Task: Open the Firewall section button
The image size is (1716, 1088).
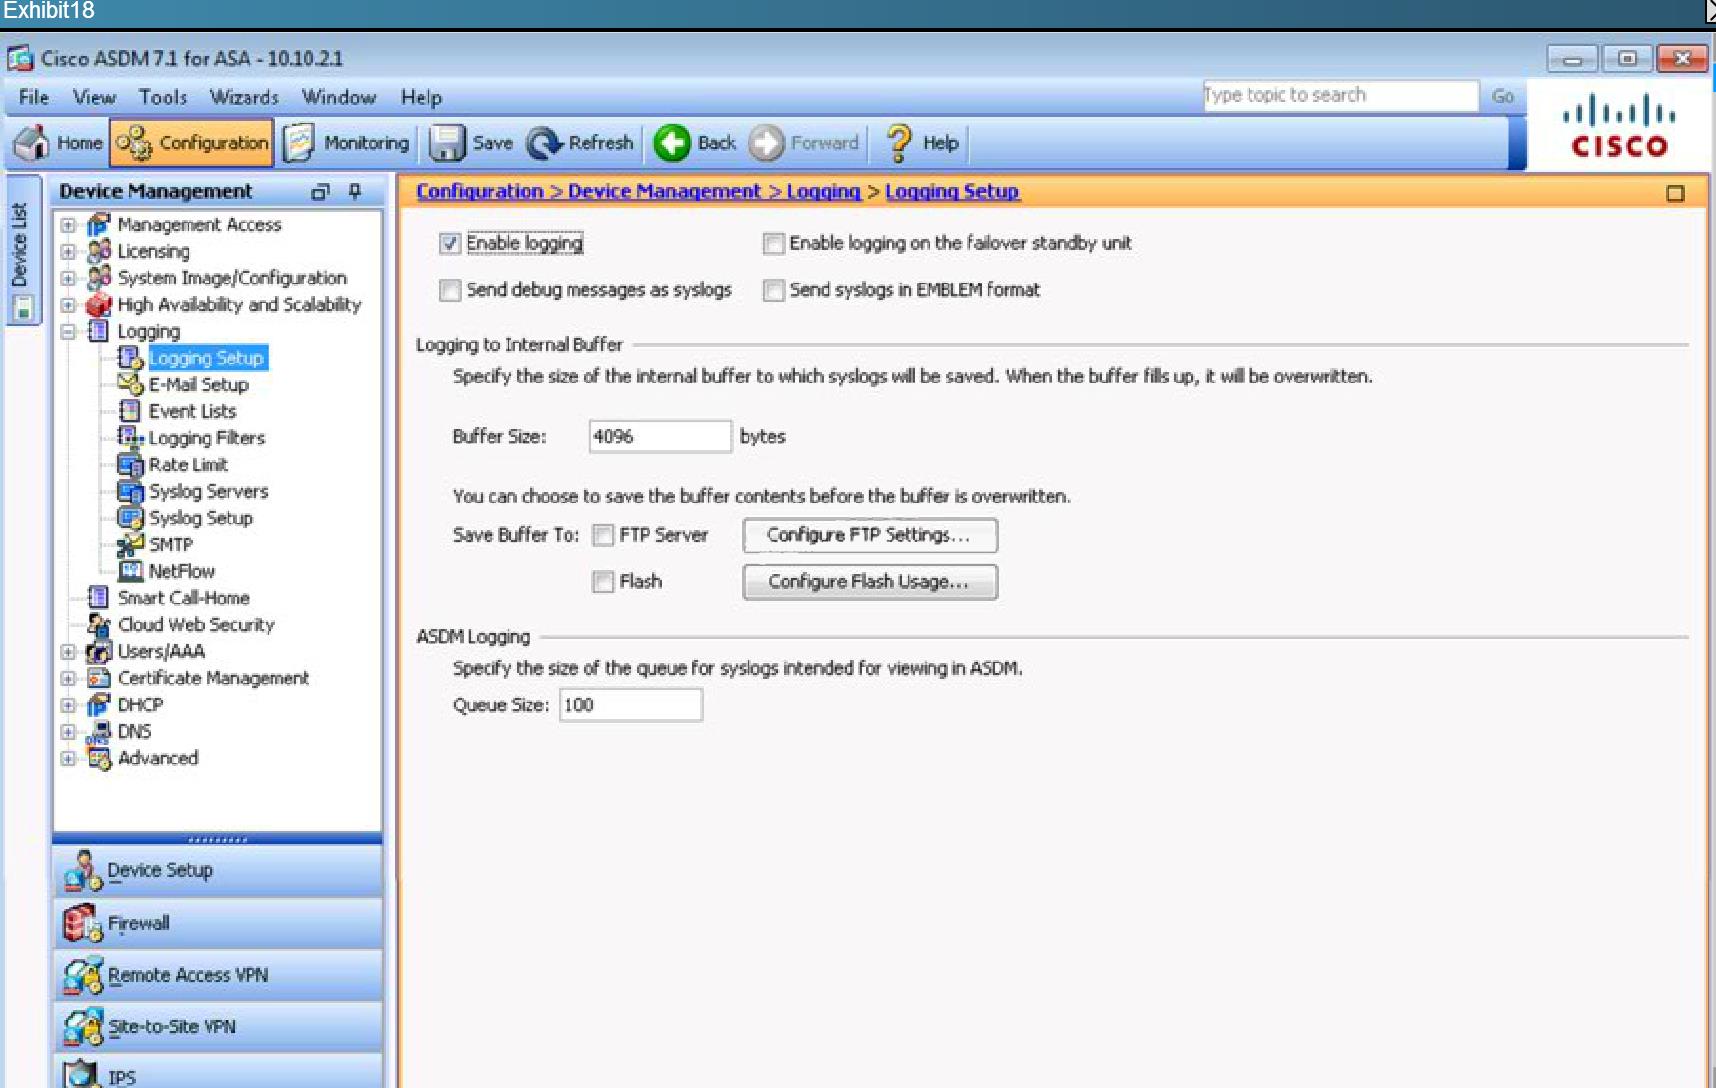Action: (x=217, y=923)
